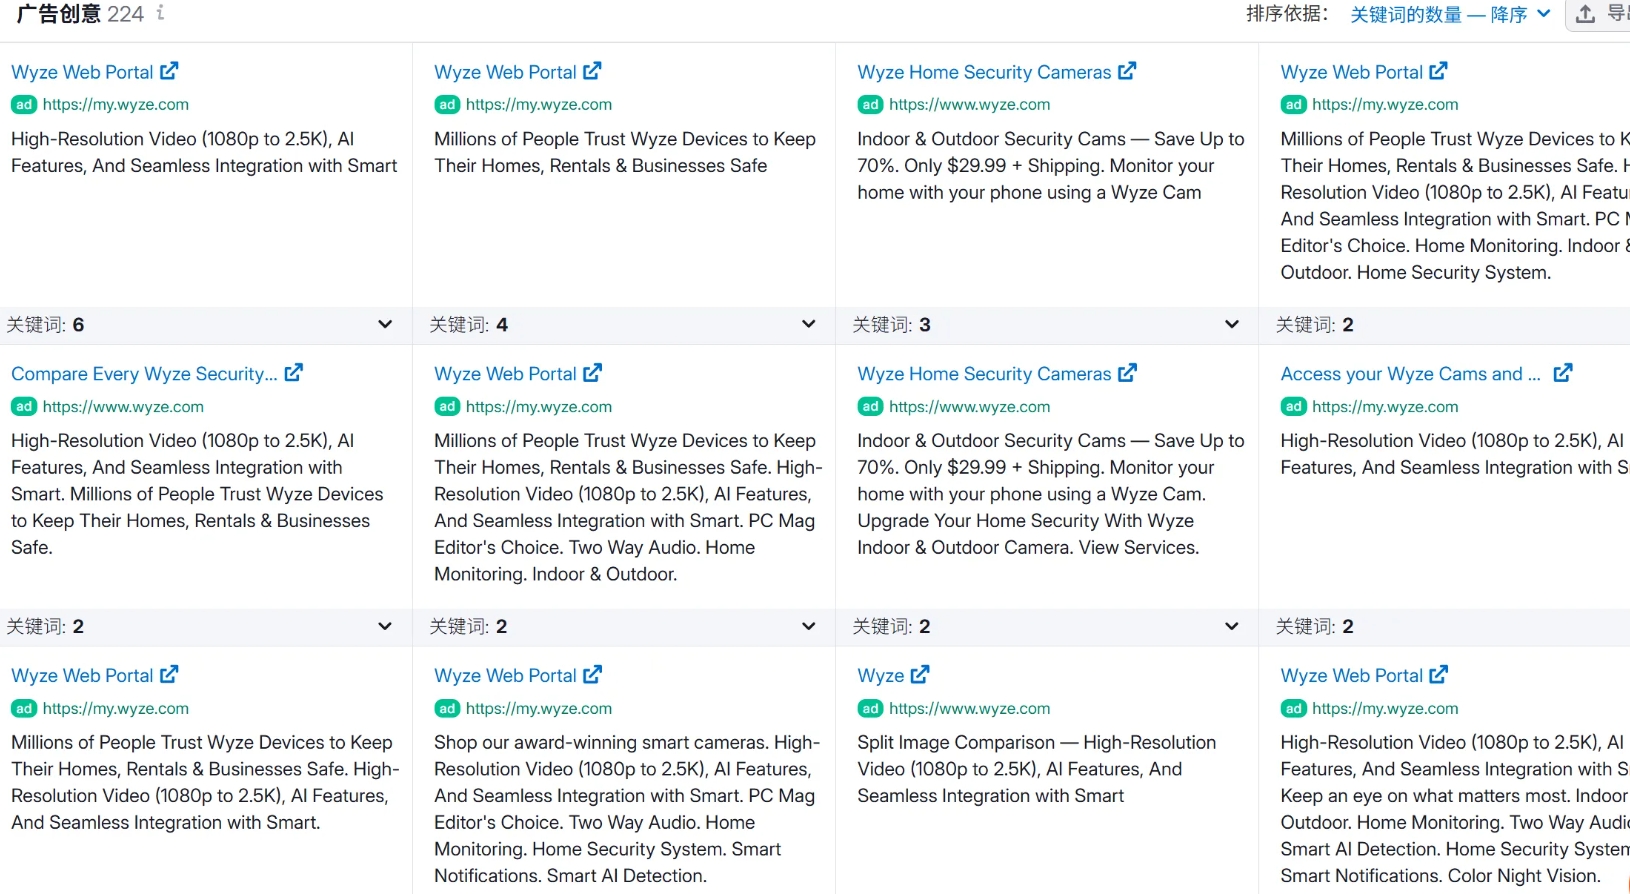
Task: Click the ad badge under 'Compare Every Wyze Security...'
Action: click(24, 407)
